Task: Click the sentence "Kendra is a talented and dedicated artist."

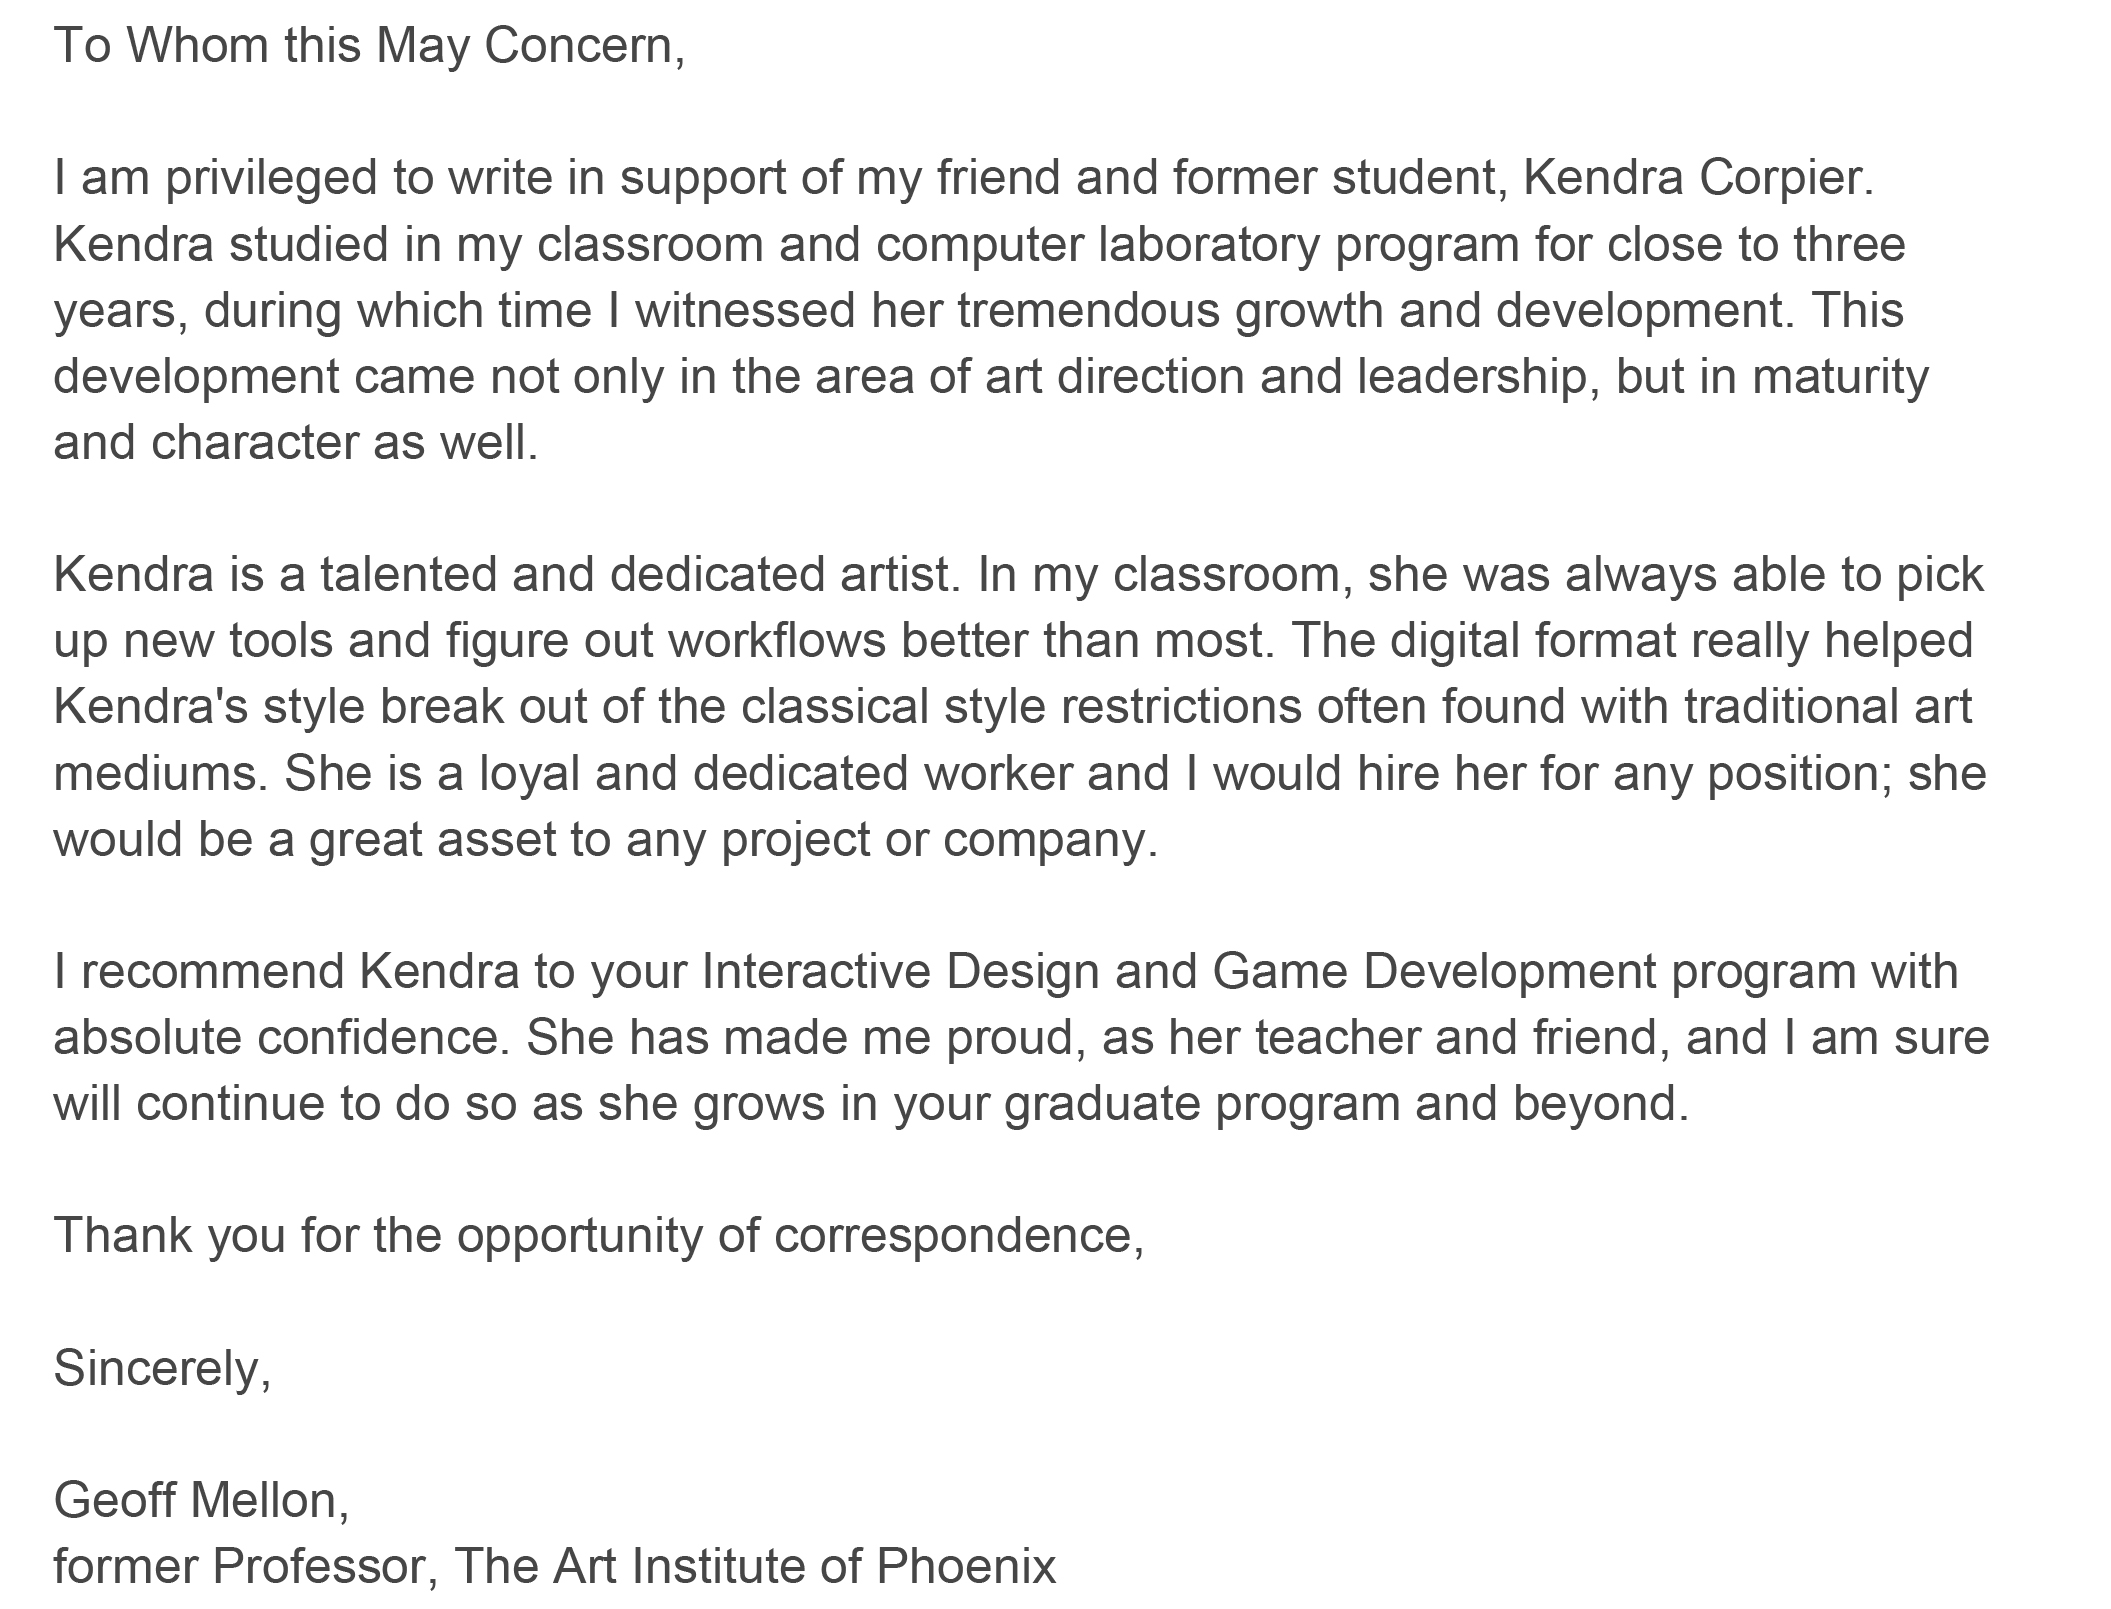Action: coord(507,575)
